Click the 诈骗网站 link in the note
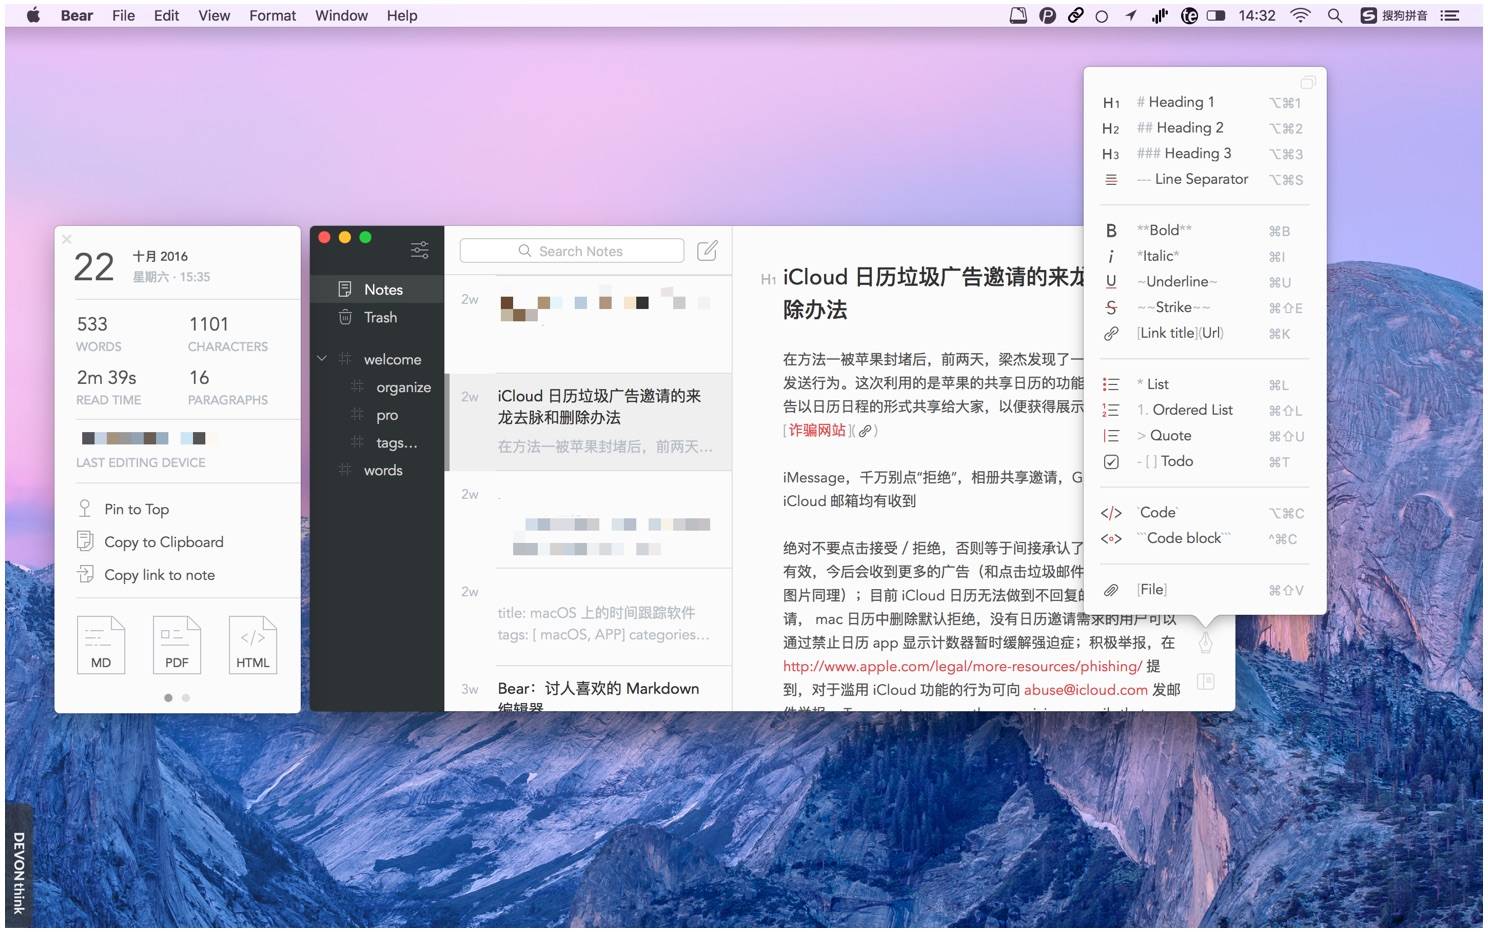Viewport: 1488px width, 932px height. click(x=817, y=430)
